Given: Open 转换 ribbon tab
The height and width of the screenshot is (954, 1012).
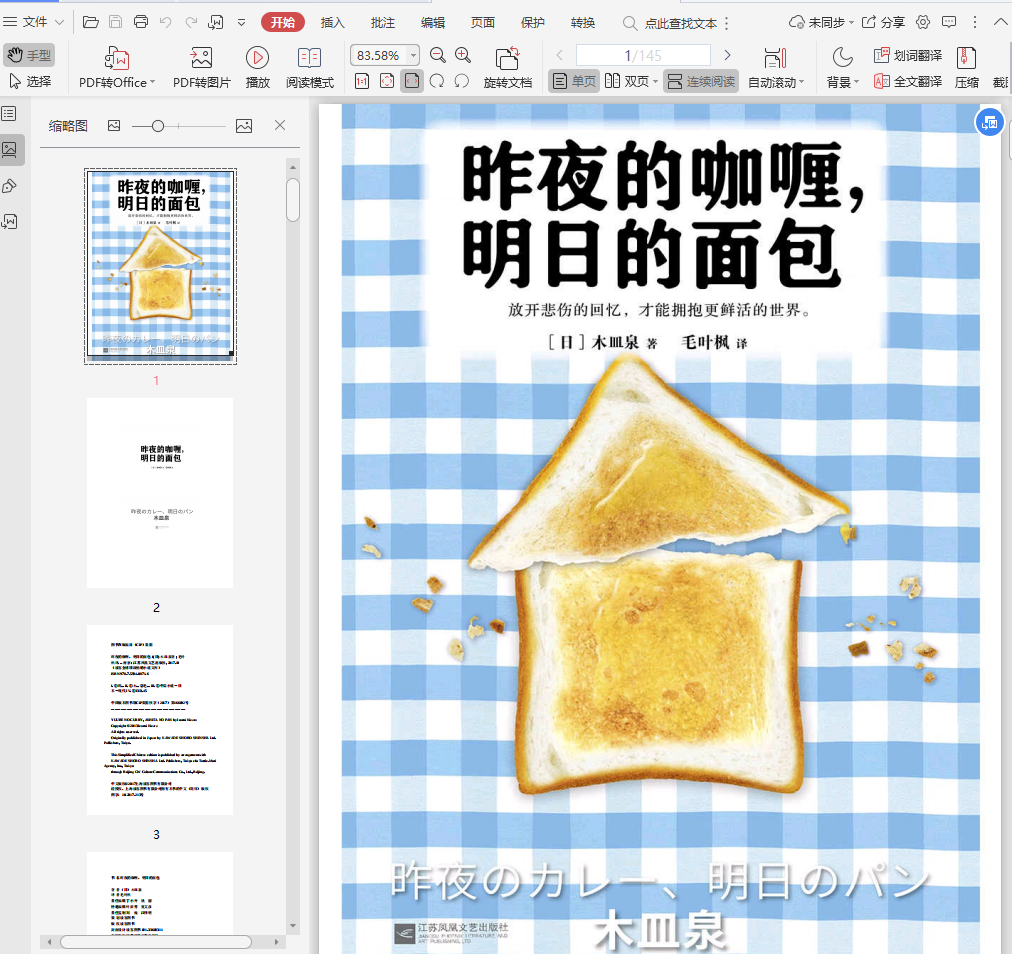Looking at the screenshot, I should (583, 23).
